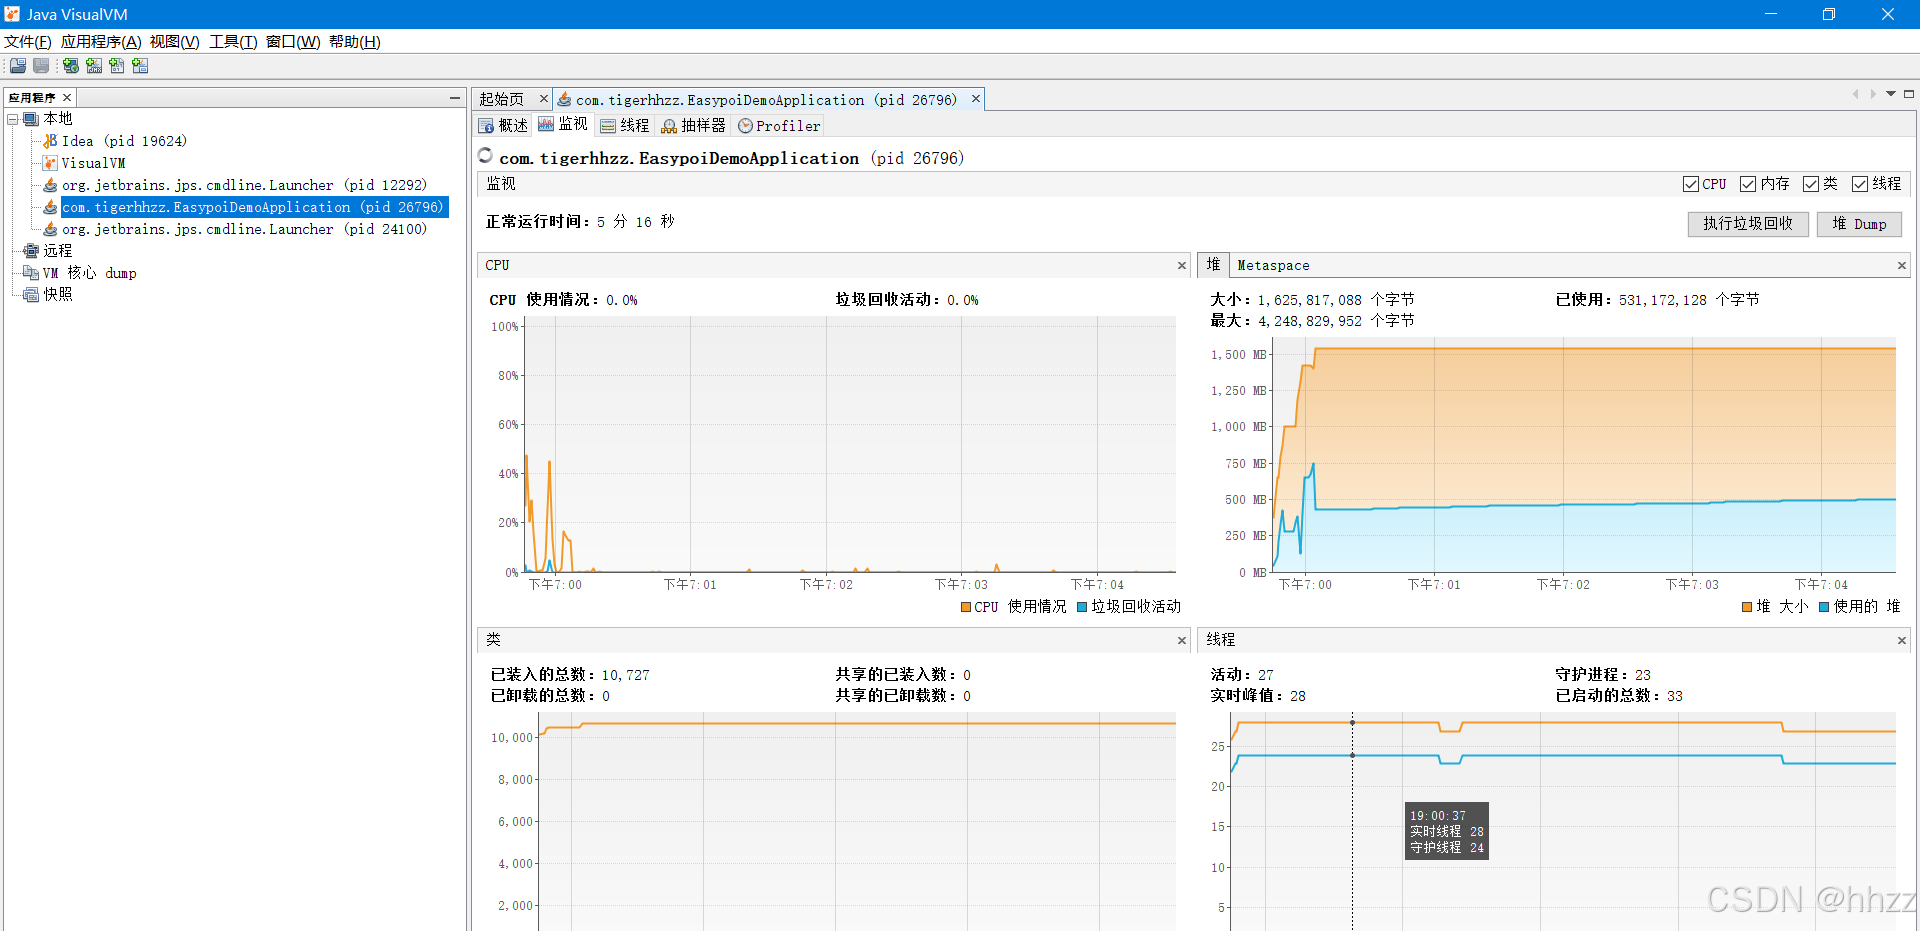This screenshot has height=931, width=1920.
Task: Open the 文件 menu
Action: 28,42
